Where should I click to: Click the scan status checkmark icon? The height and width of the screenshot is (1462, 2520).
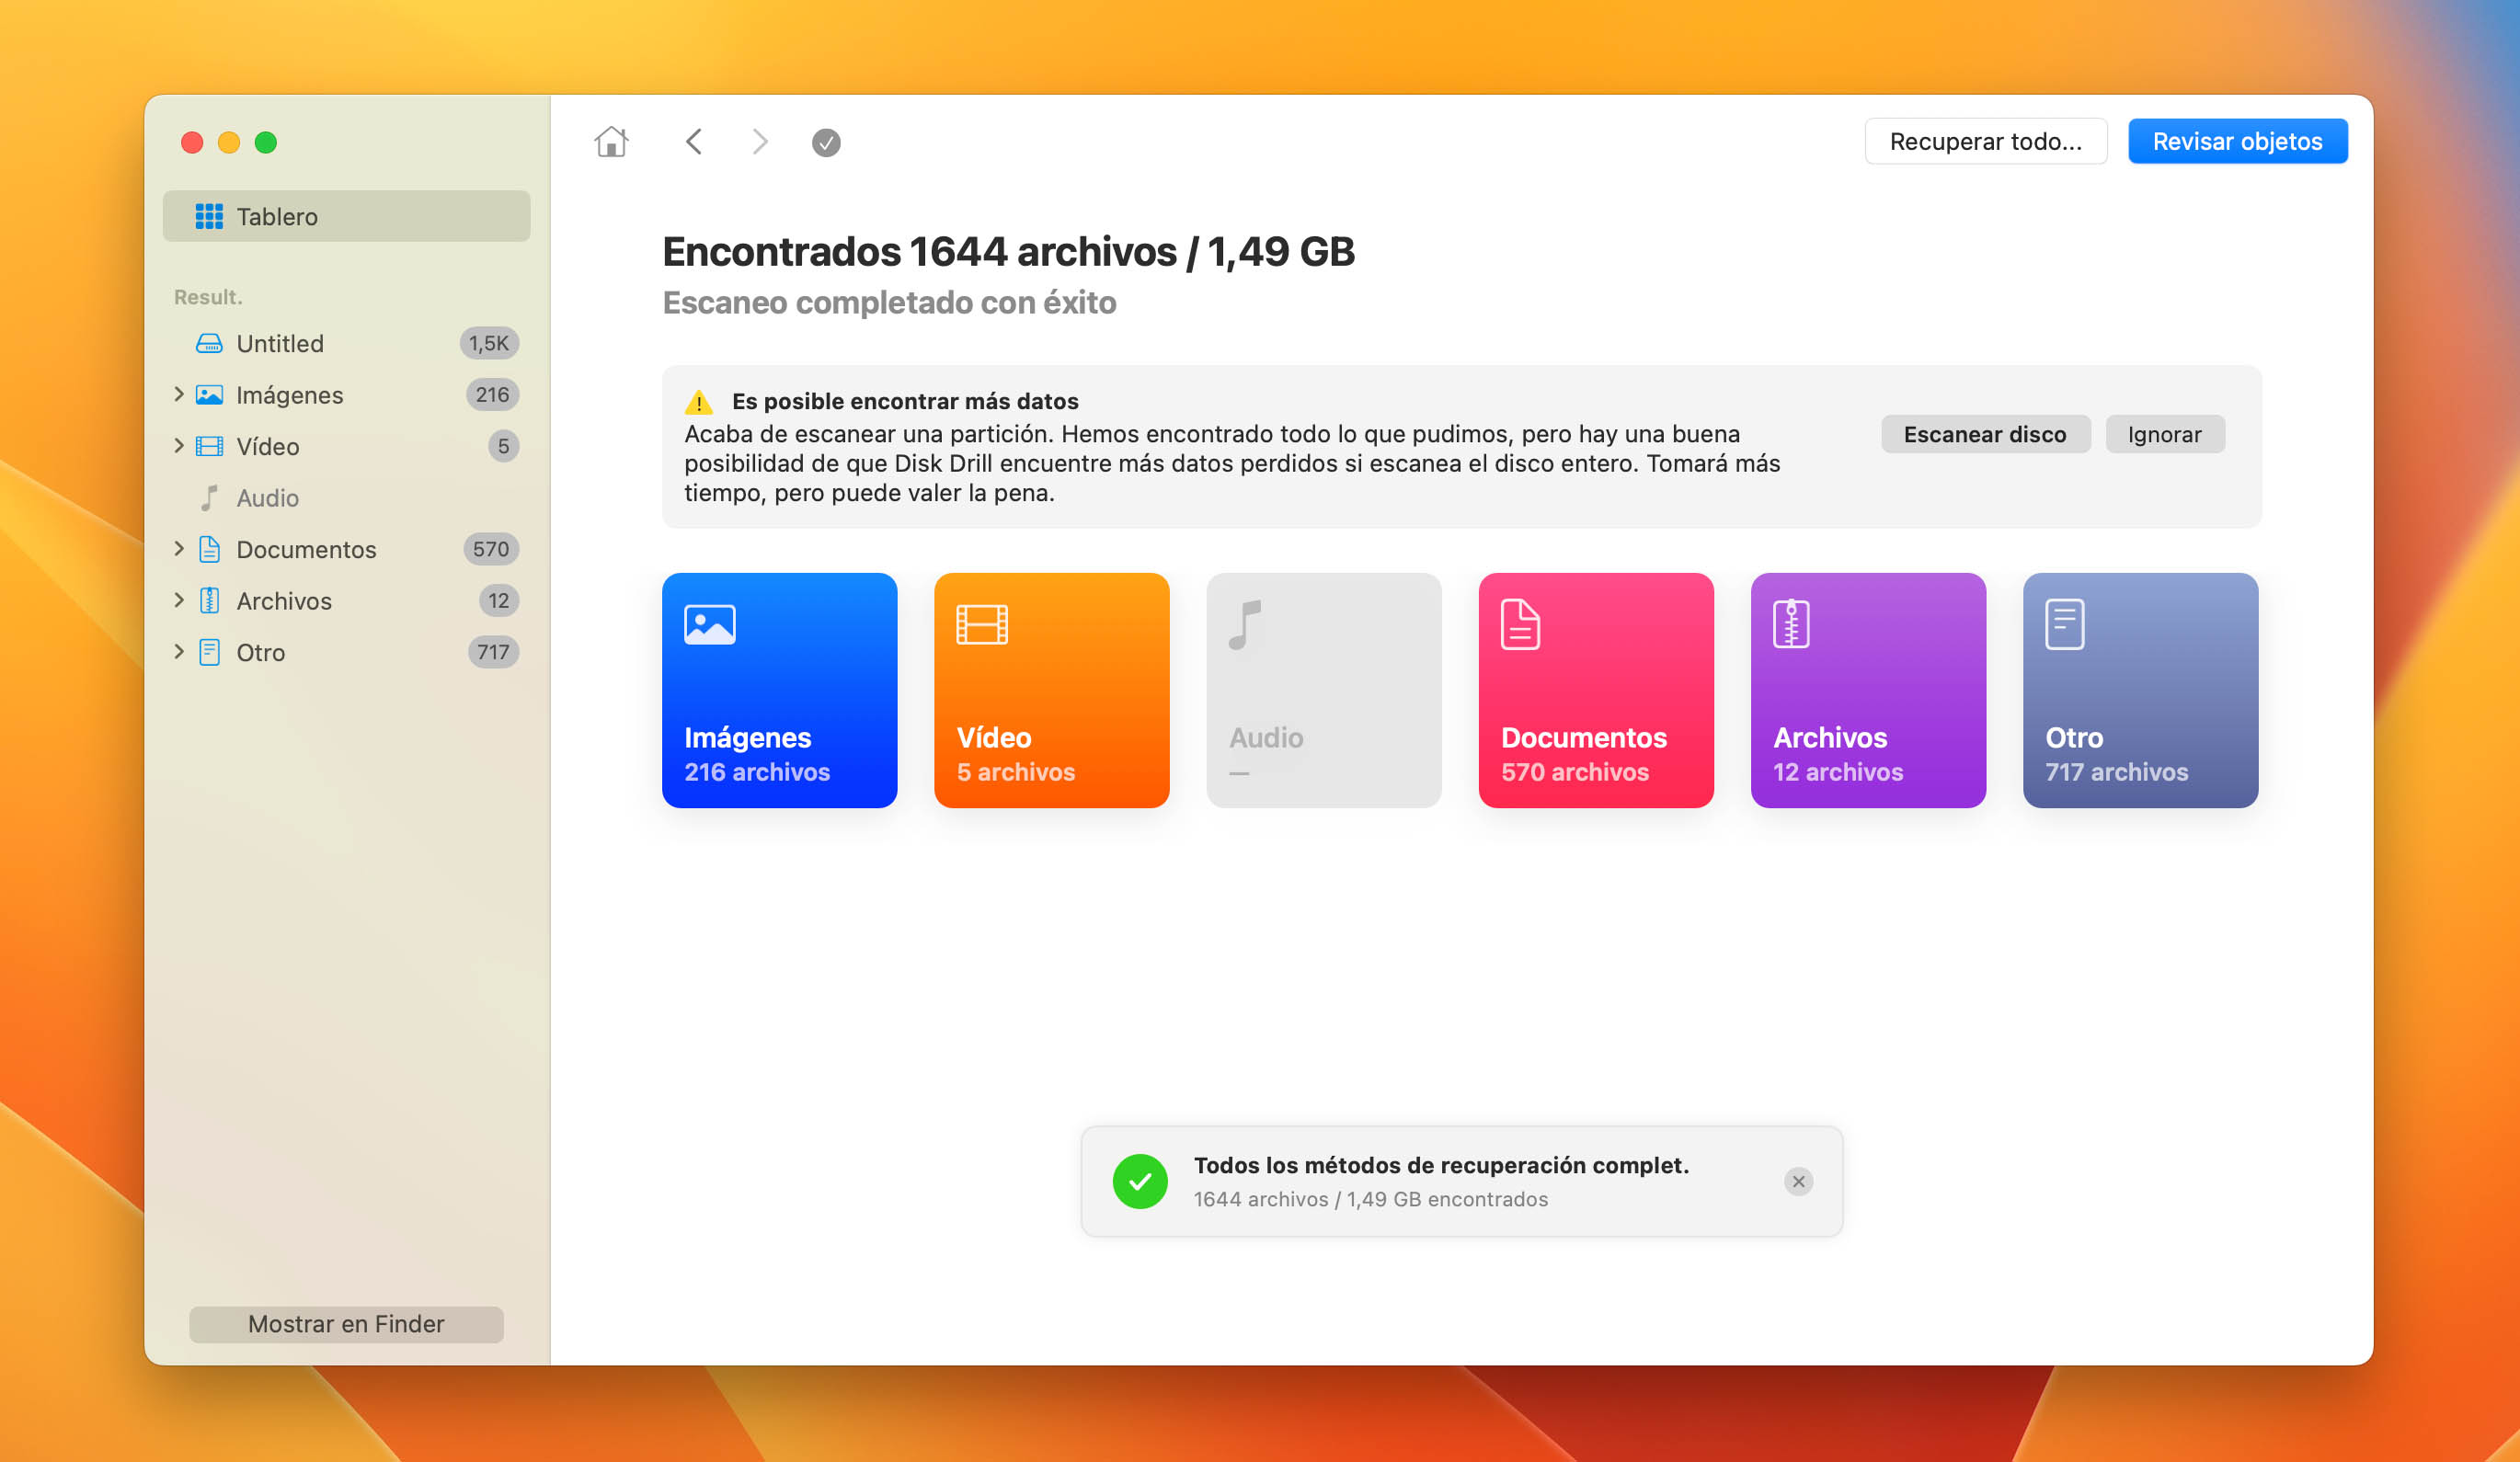826,143
